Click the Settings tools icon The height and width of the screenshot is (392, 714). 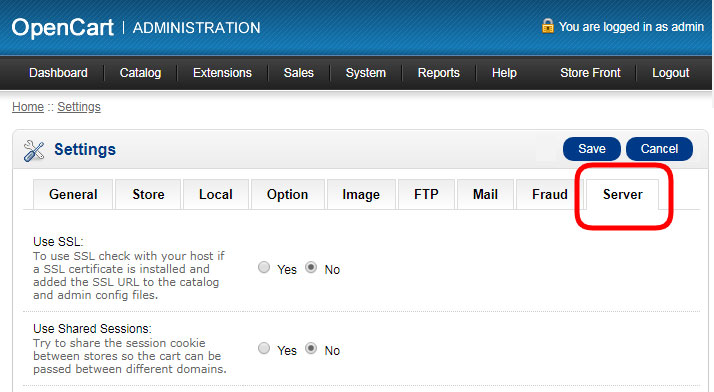pos(34,151)
